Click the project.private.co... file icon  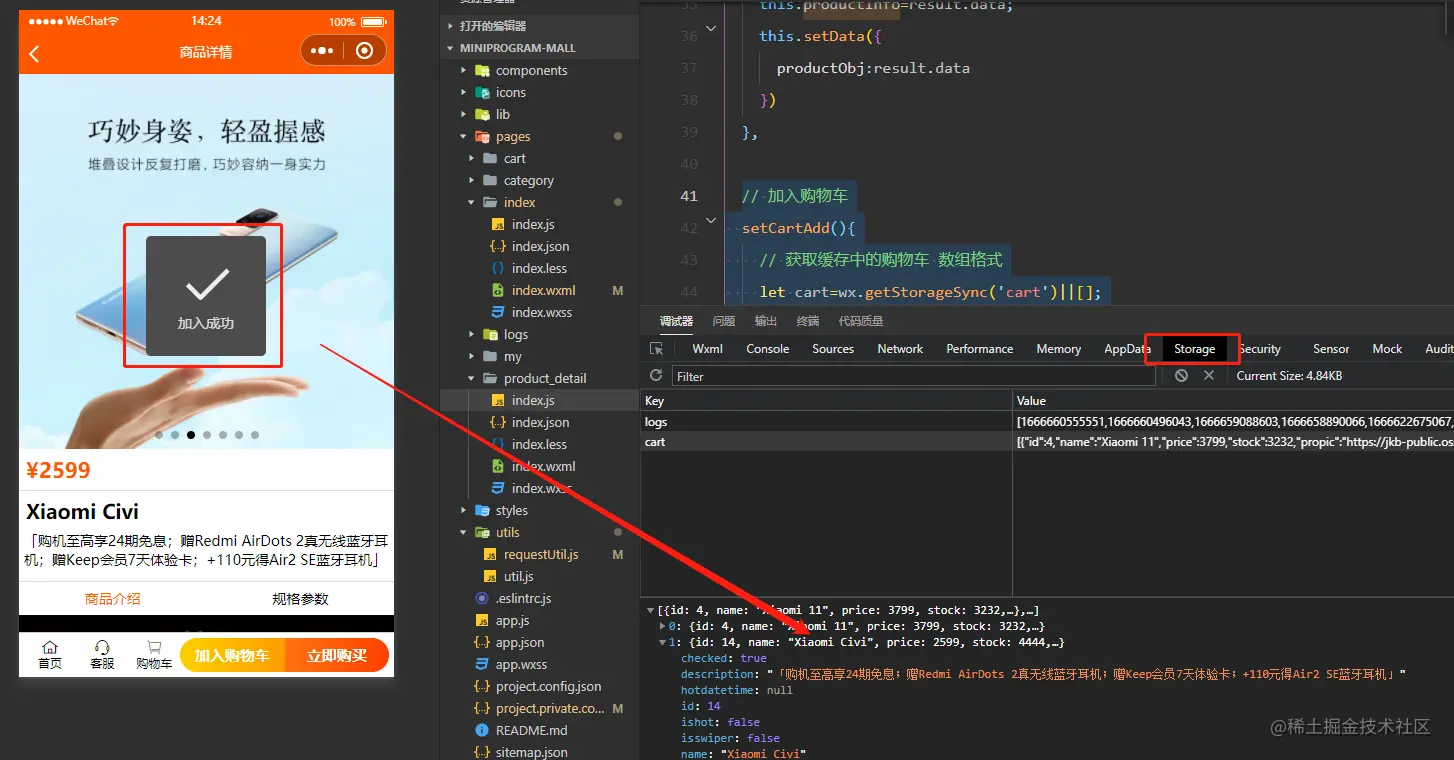[482, 708]
